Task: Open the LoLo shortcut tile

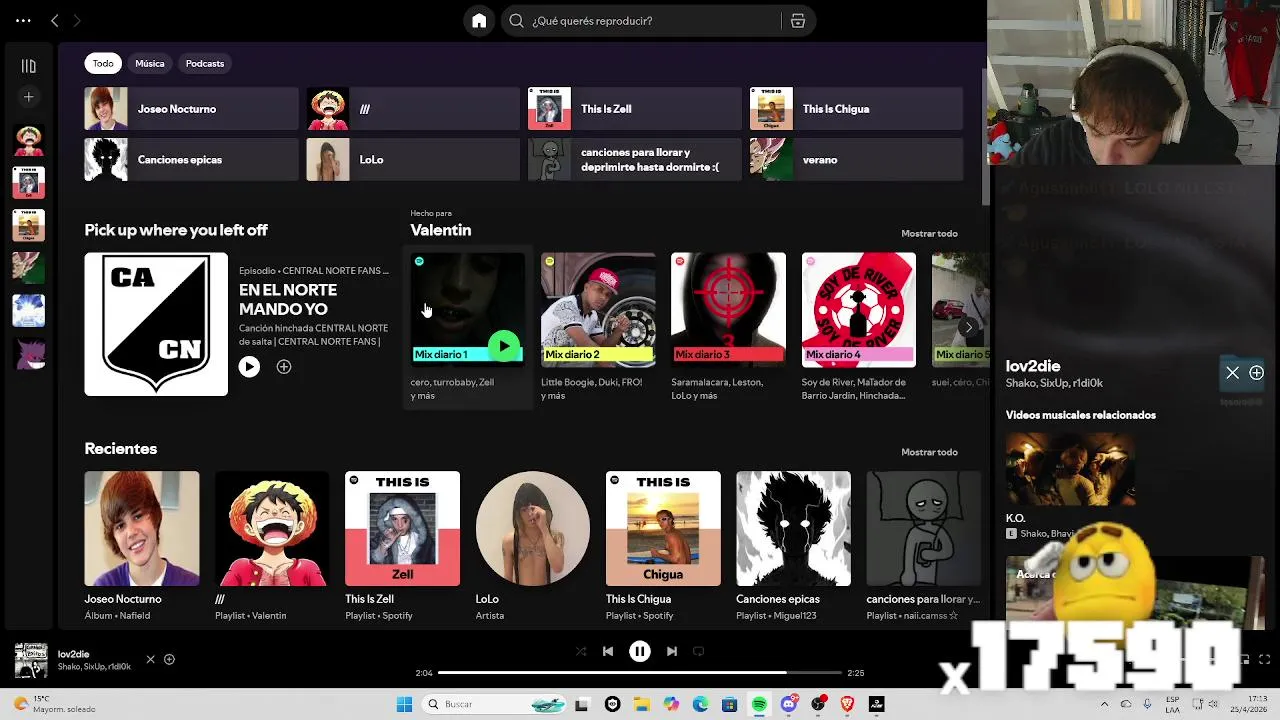Action: pyautogui.click(x=413, y=160)
